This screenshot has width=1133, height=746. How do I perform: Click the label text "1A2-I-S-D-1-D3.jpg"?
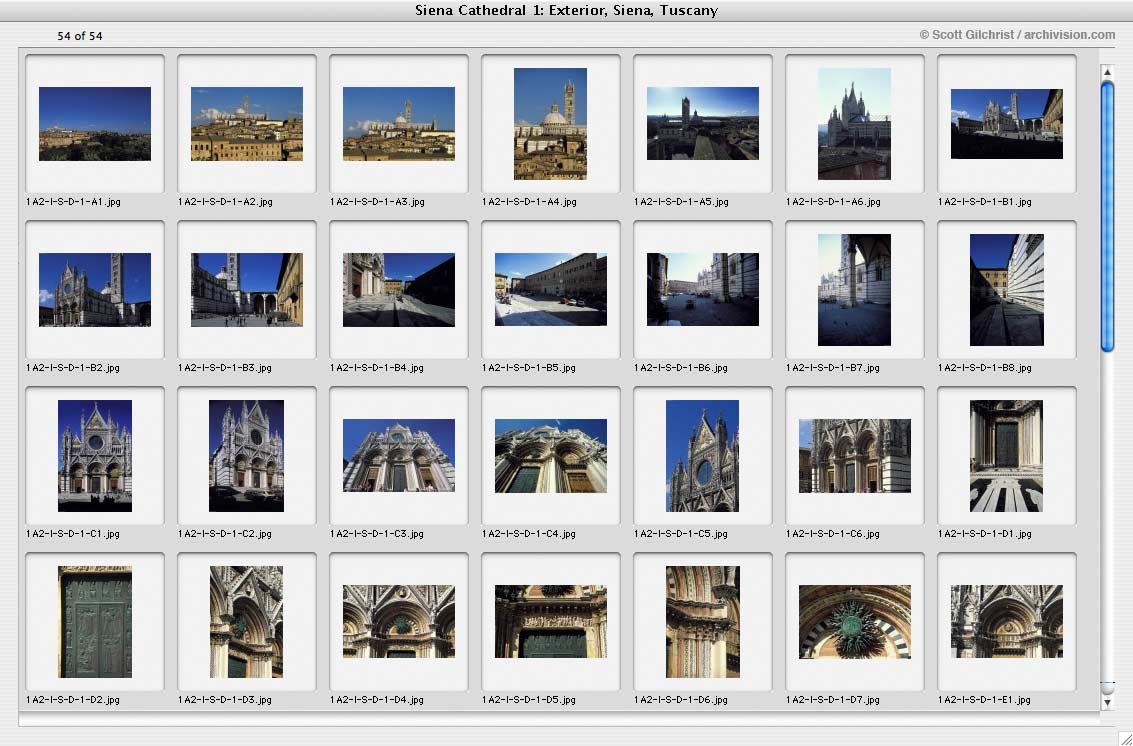coord(225,700)
